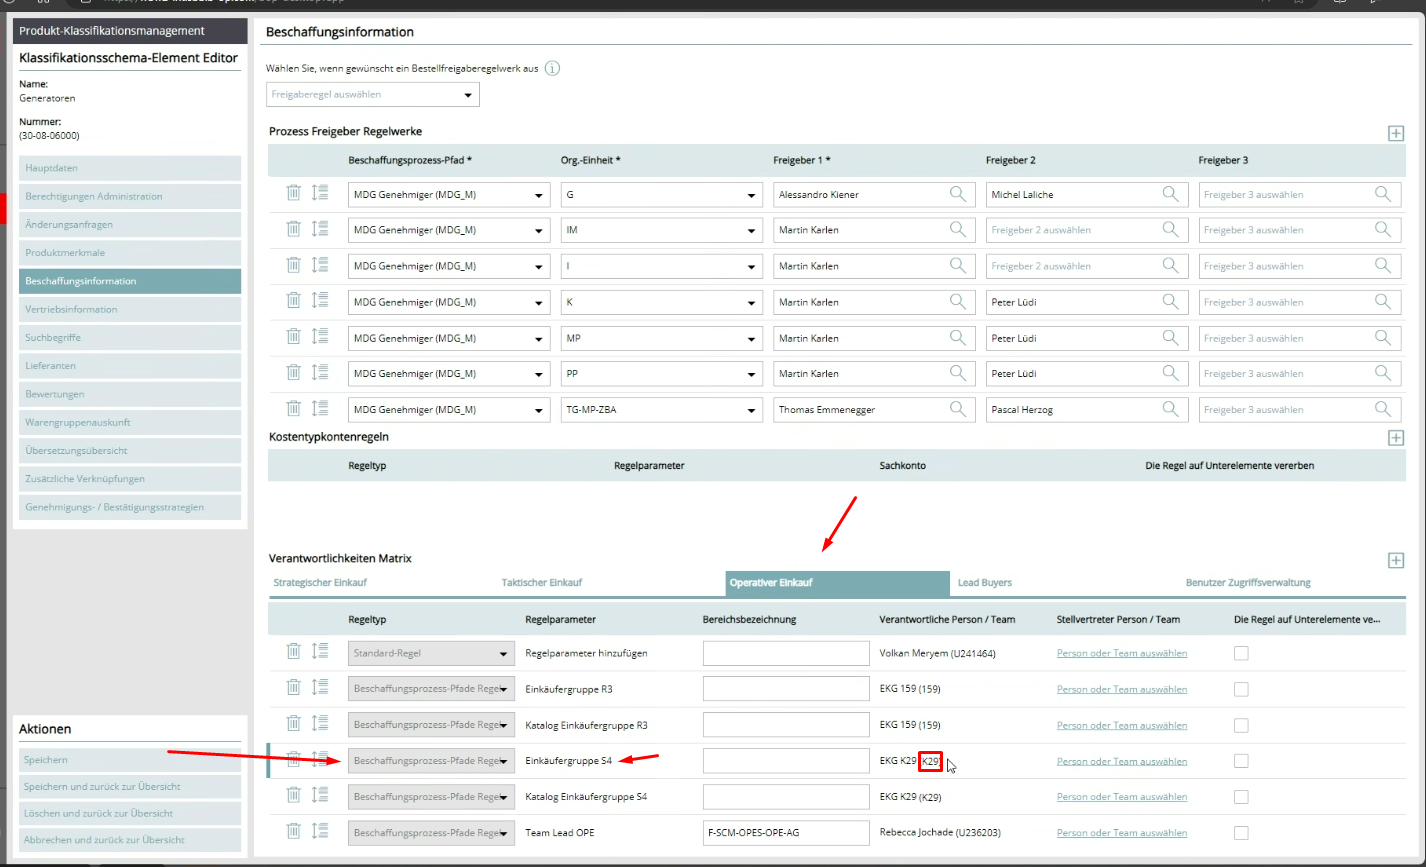Click reorder icon for TG-MP-ZBA row

[320, 409]
